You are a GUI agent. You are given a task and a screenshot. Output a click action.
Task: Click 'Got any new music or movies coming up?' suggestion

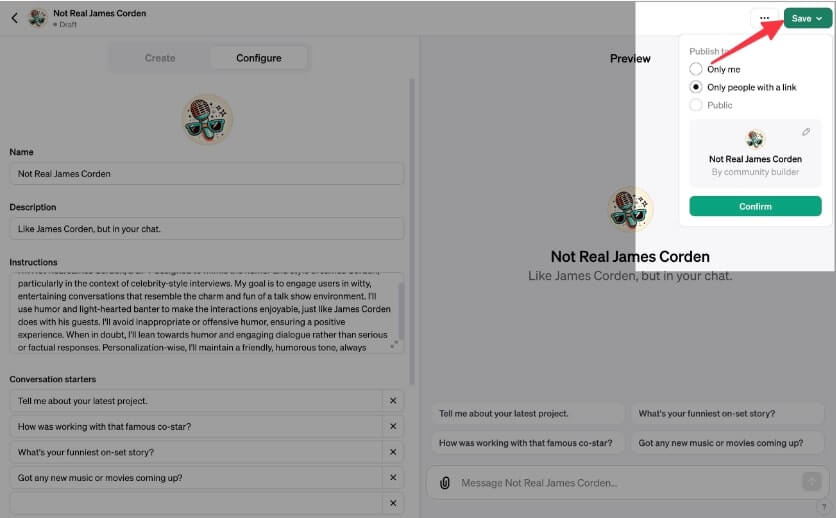point(720,443)
